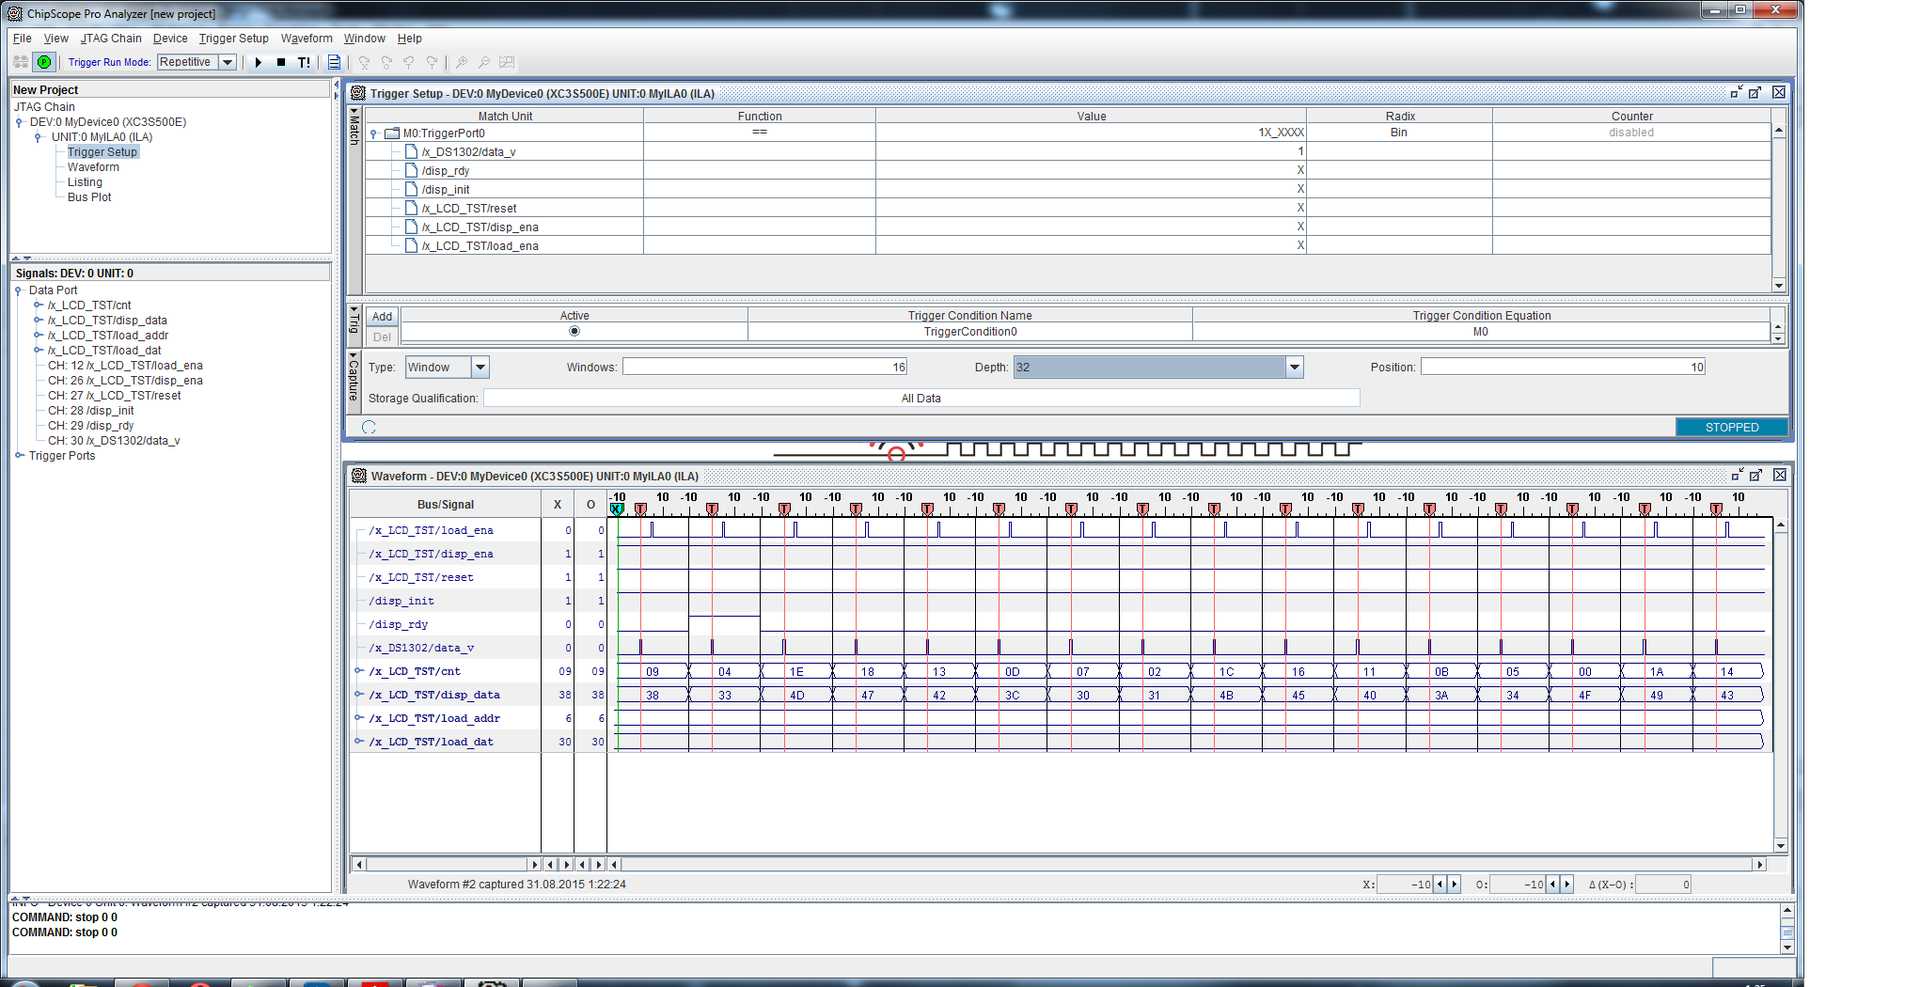Open the Device menu
This screenshot has width=1920, height=987.
pos(170,38)
